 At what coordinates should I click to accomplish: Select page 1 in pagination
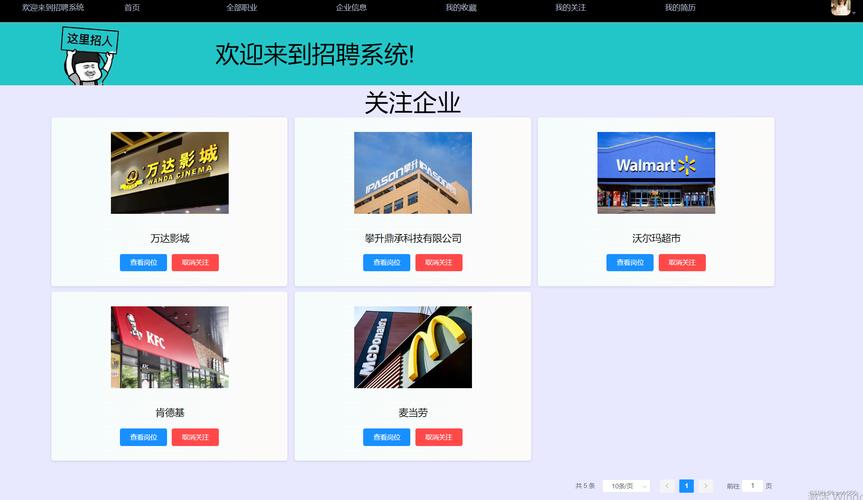(686, 486)
